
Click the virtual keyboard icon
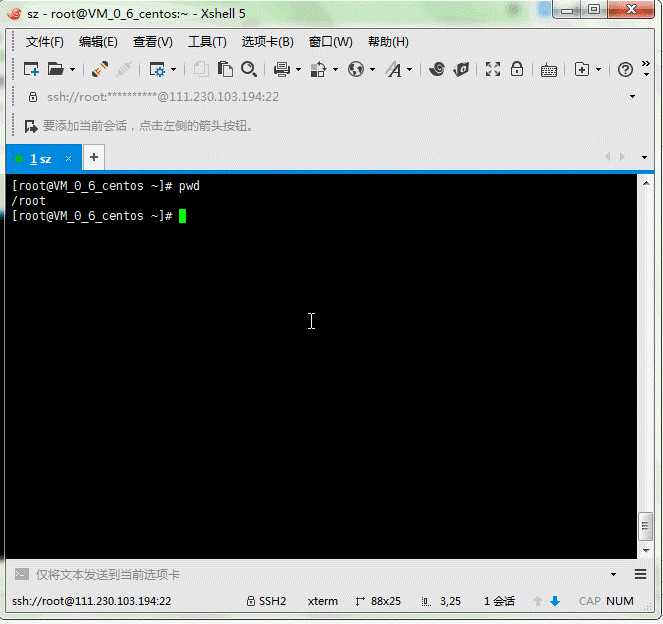pyautogui.click(x=549, y=70)
